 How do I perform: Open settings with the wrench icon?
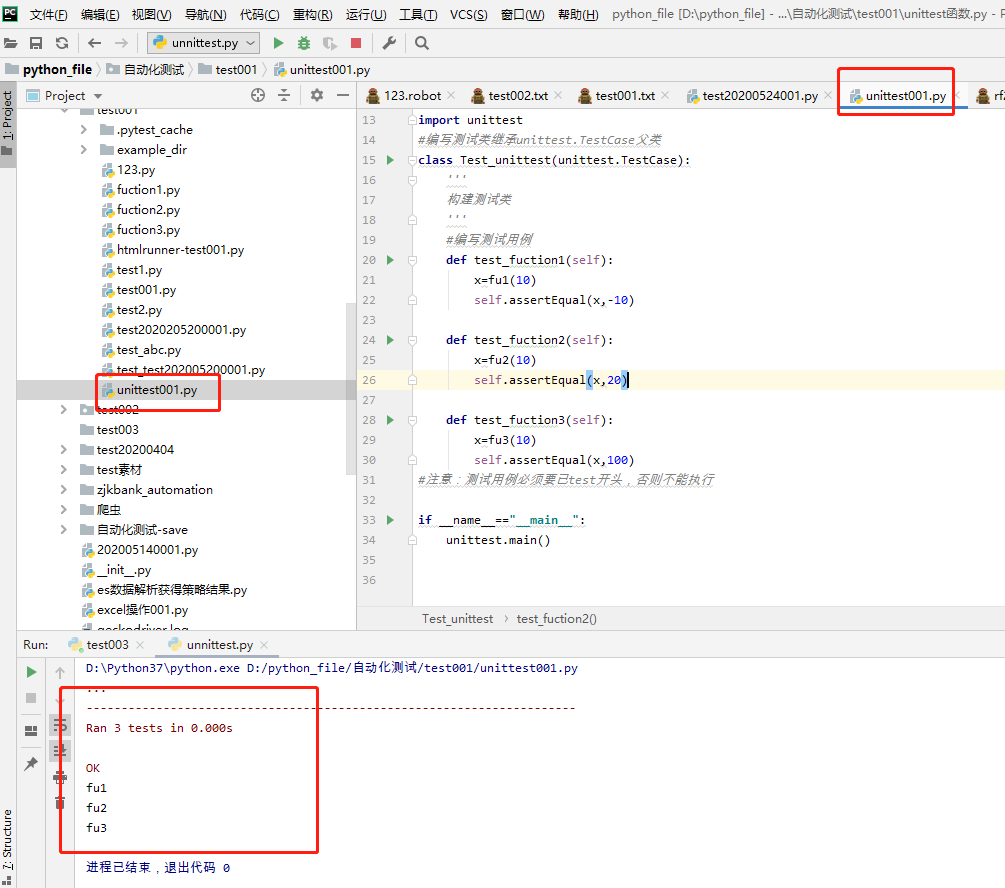tap(389, 43)
